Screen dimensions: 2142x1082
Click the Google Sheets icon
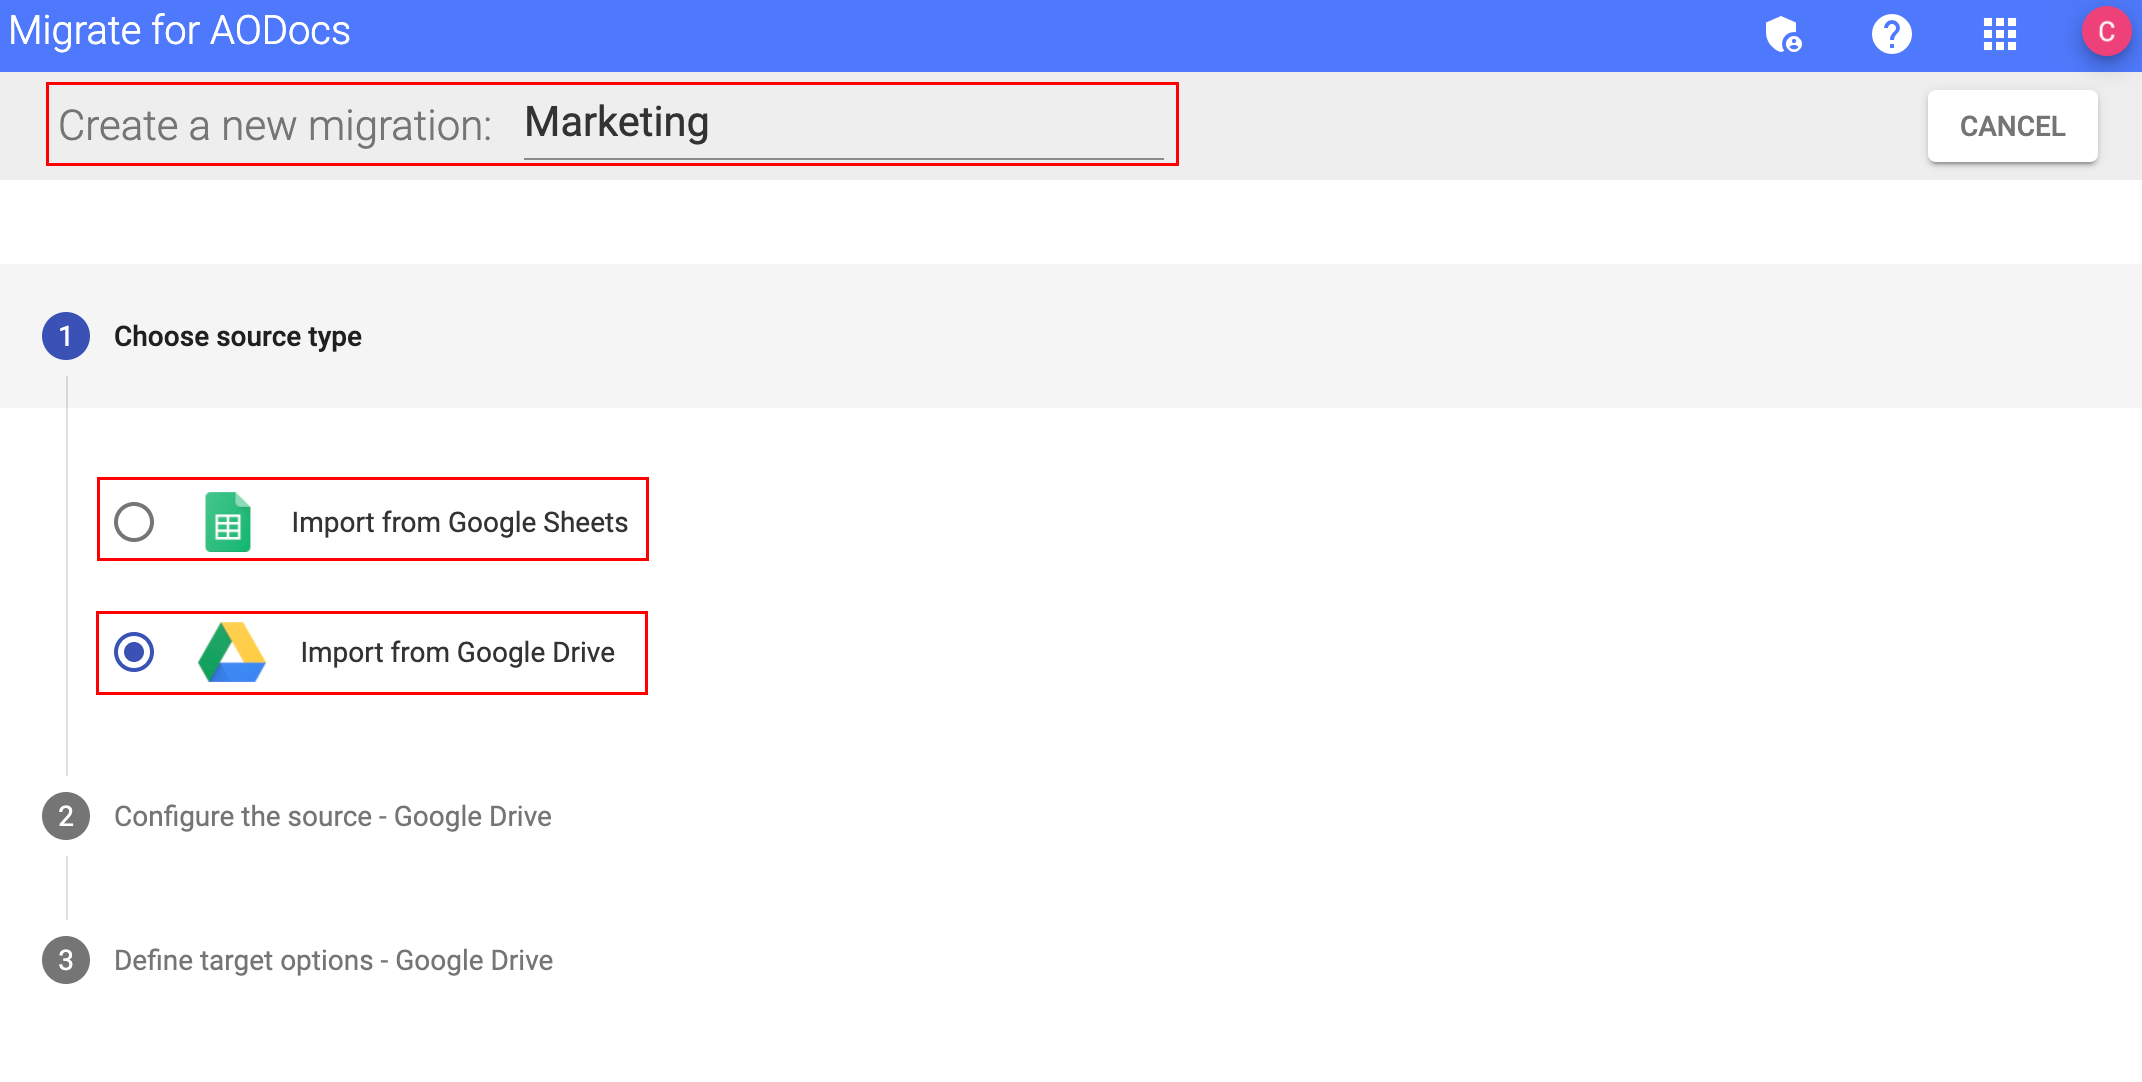[229, 521]
